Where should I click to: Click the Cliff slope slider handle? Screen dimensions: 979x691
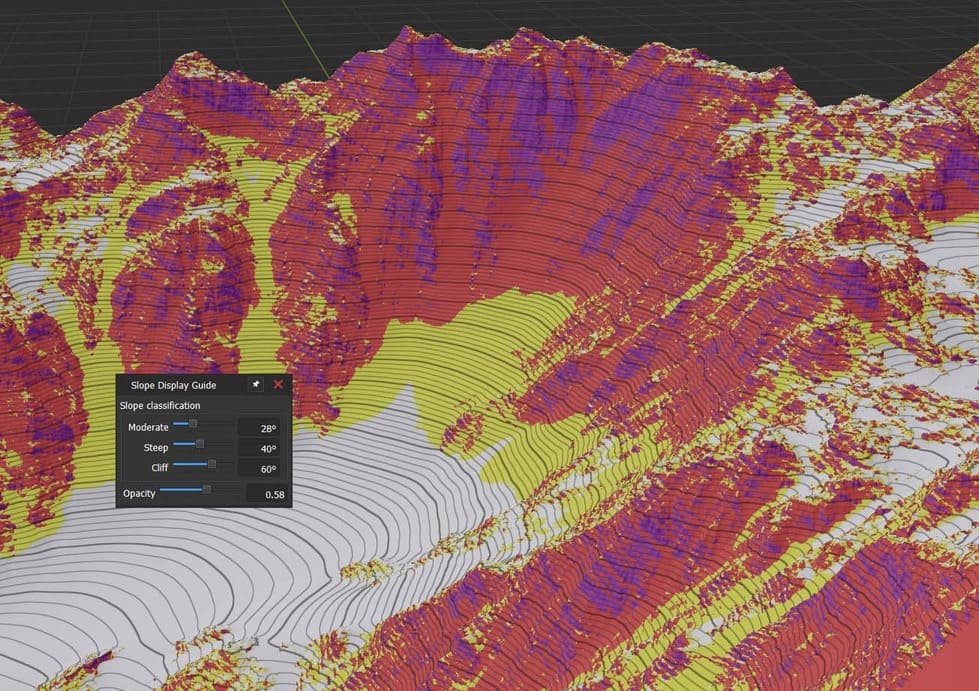[x=212, y=464]
